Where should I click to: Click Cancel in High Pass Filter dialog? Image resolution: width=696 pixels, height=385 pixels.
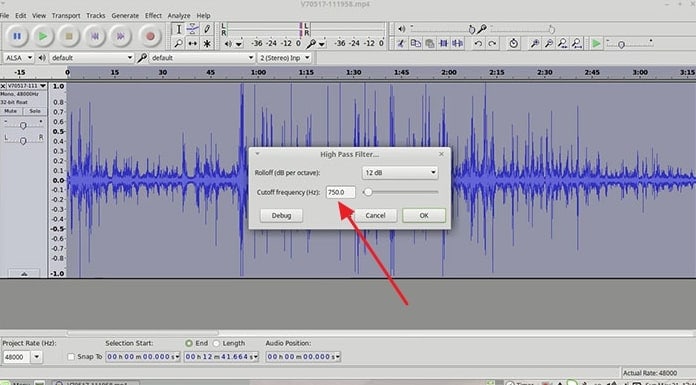[x=376, y=215]
